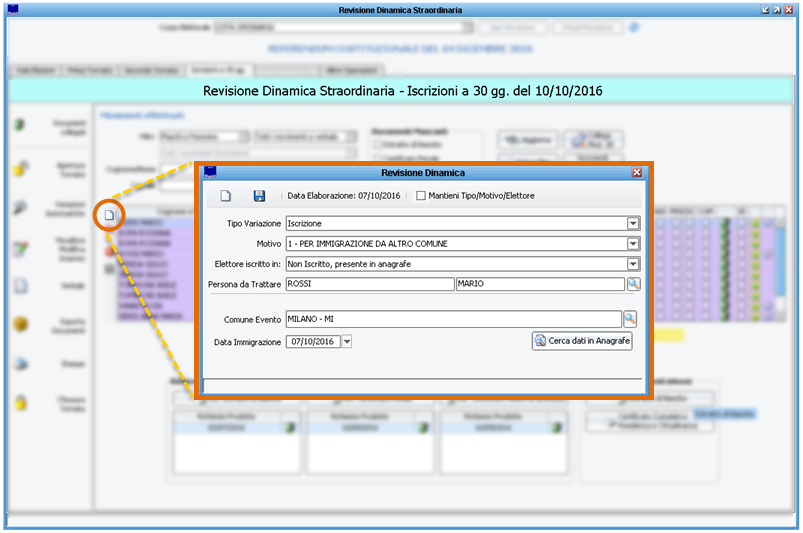
Task: Save the record with the floppy disk icon
Action: pyautogui.click(x=260, y=196)
